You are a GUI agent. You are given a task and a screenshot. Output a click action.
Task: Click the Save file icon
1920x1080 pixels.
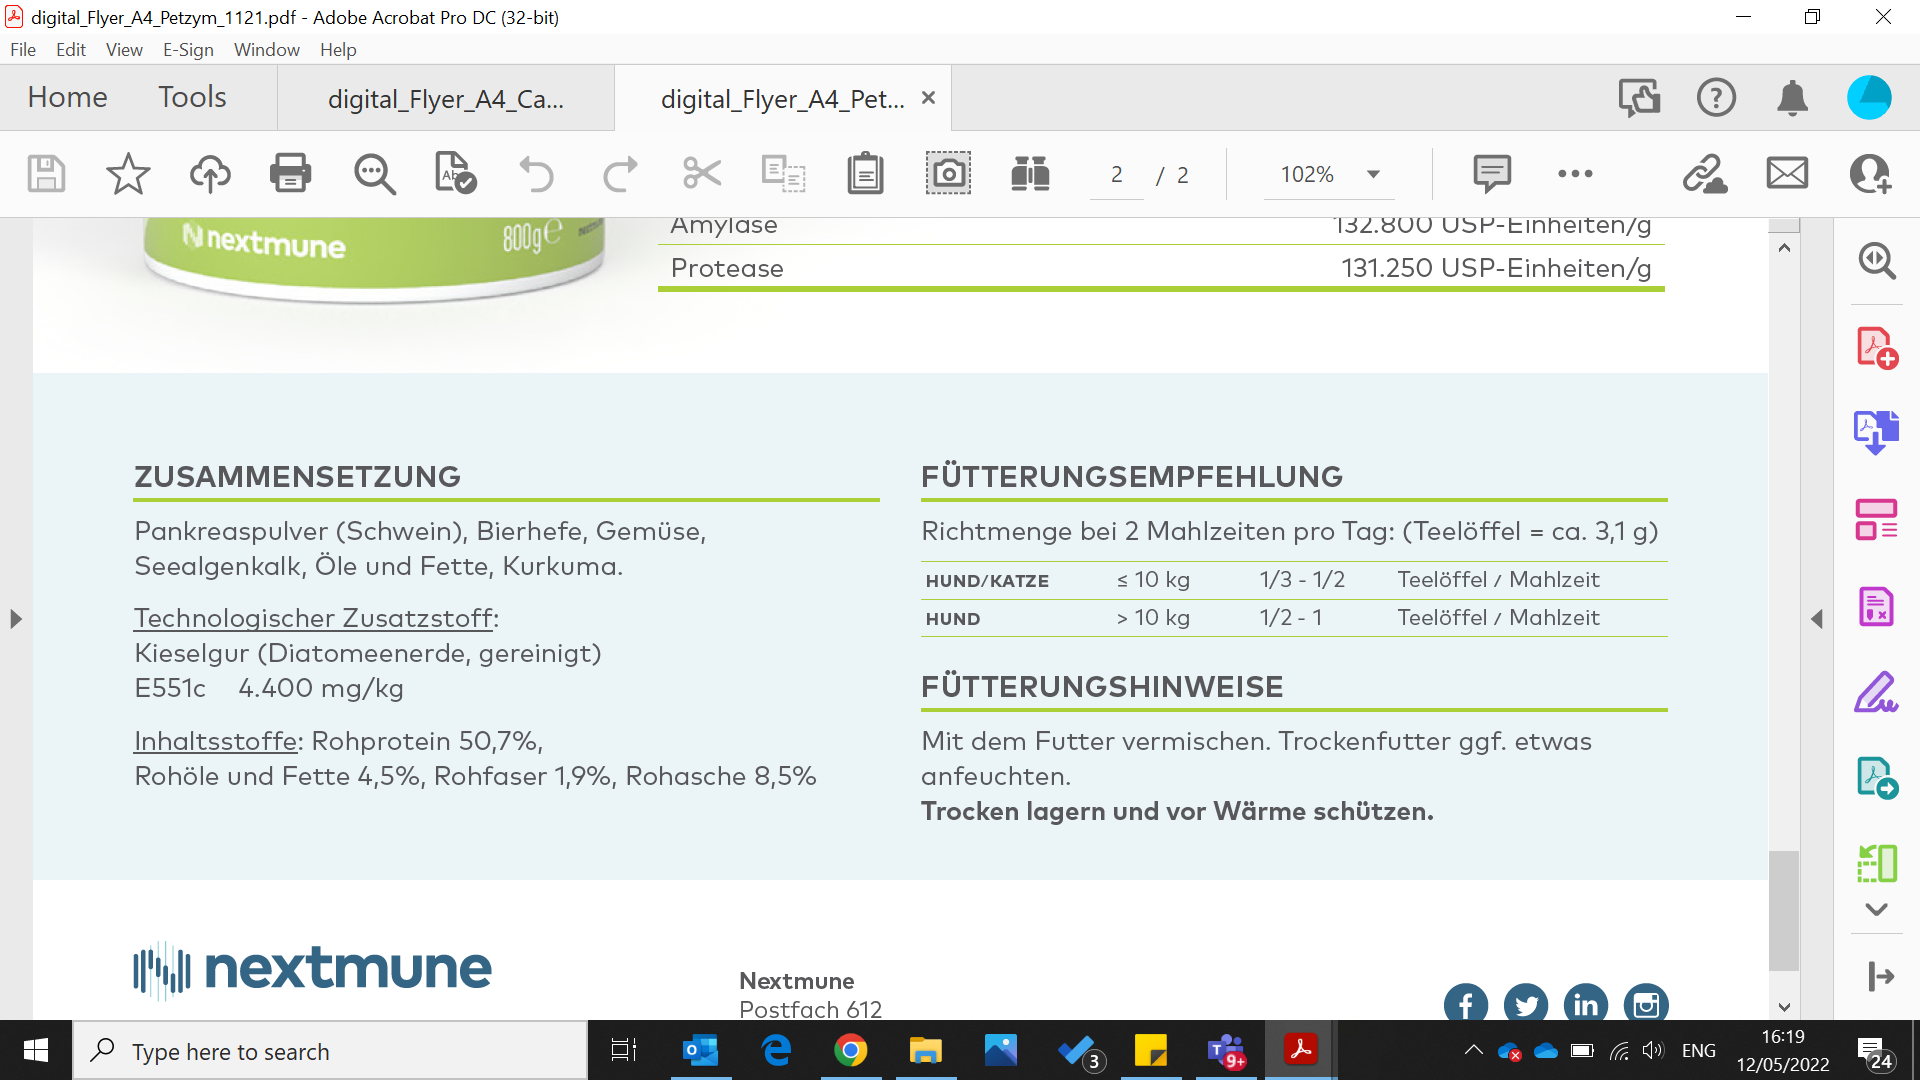[46, 174]
